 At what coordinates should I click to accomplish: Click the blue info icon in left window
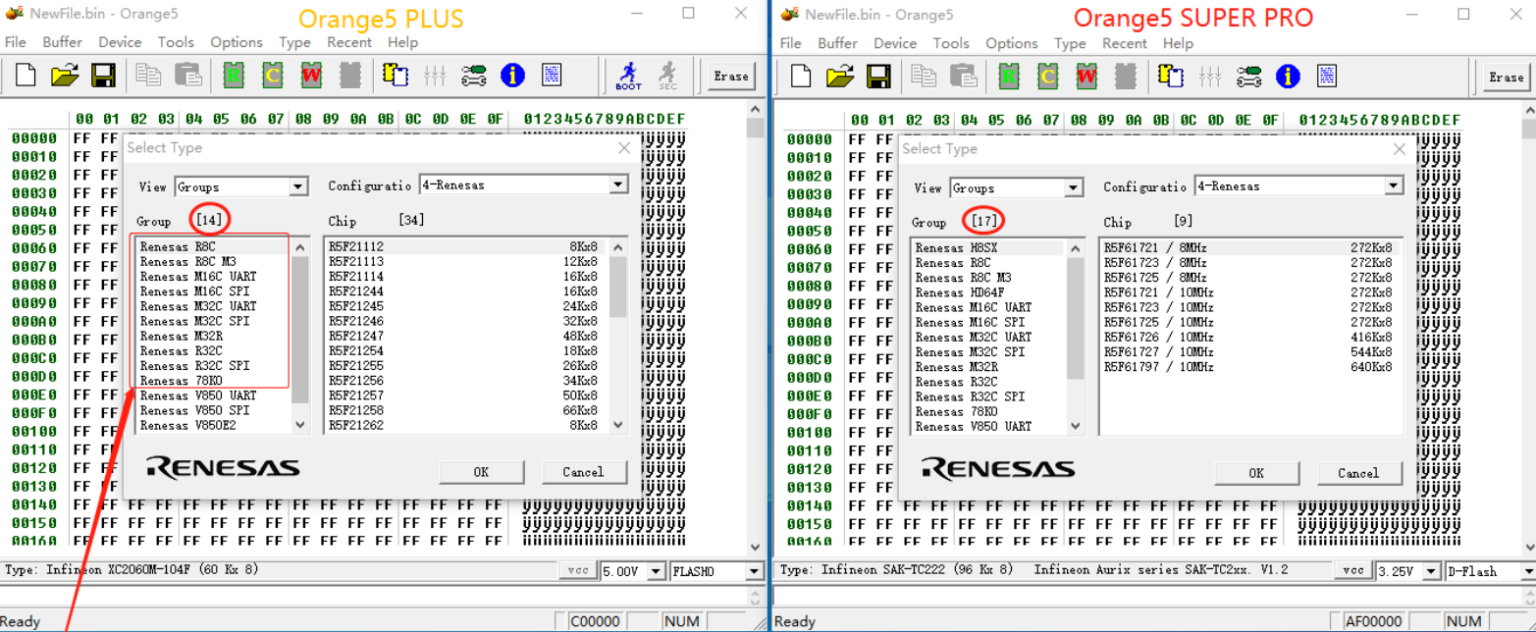click(512, 76)
